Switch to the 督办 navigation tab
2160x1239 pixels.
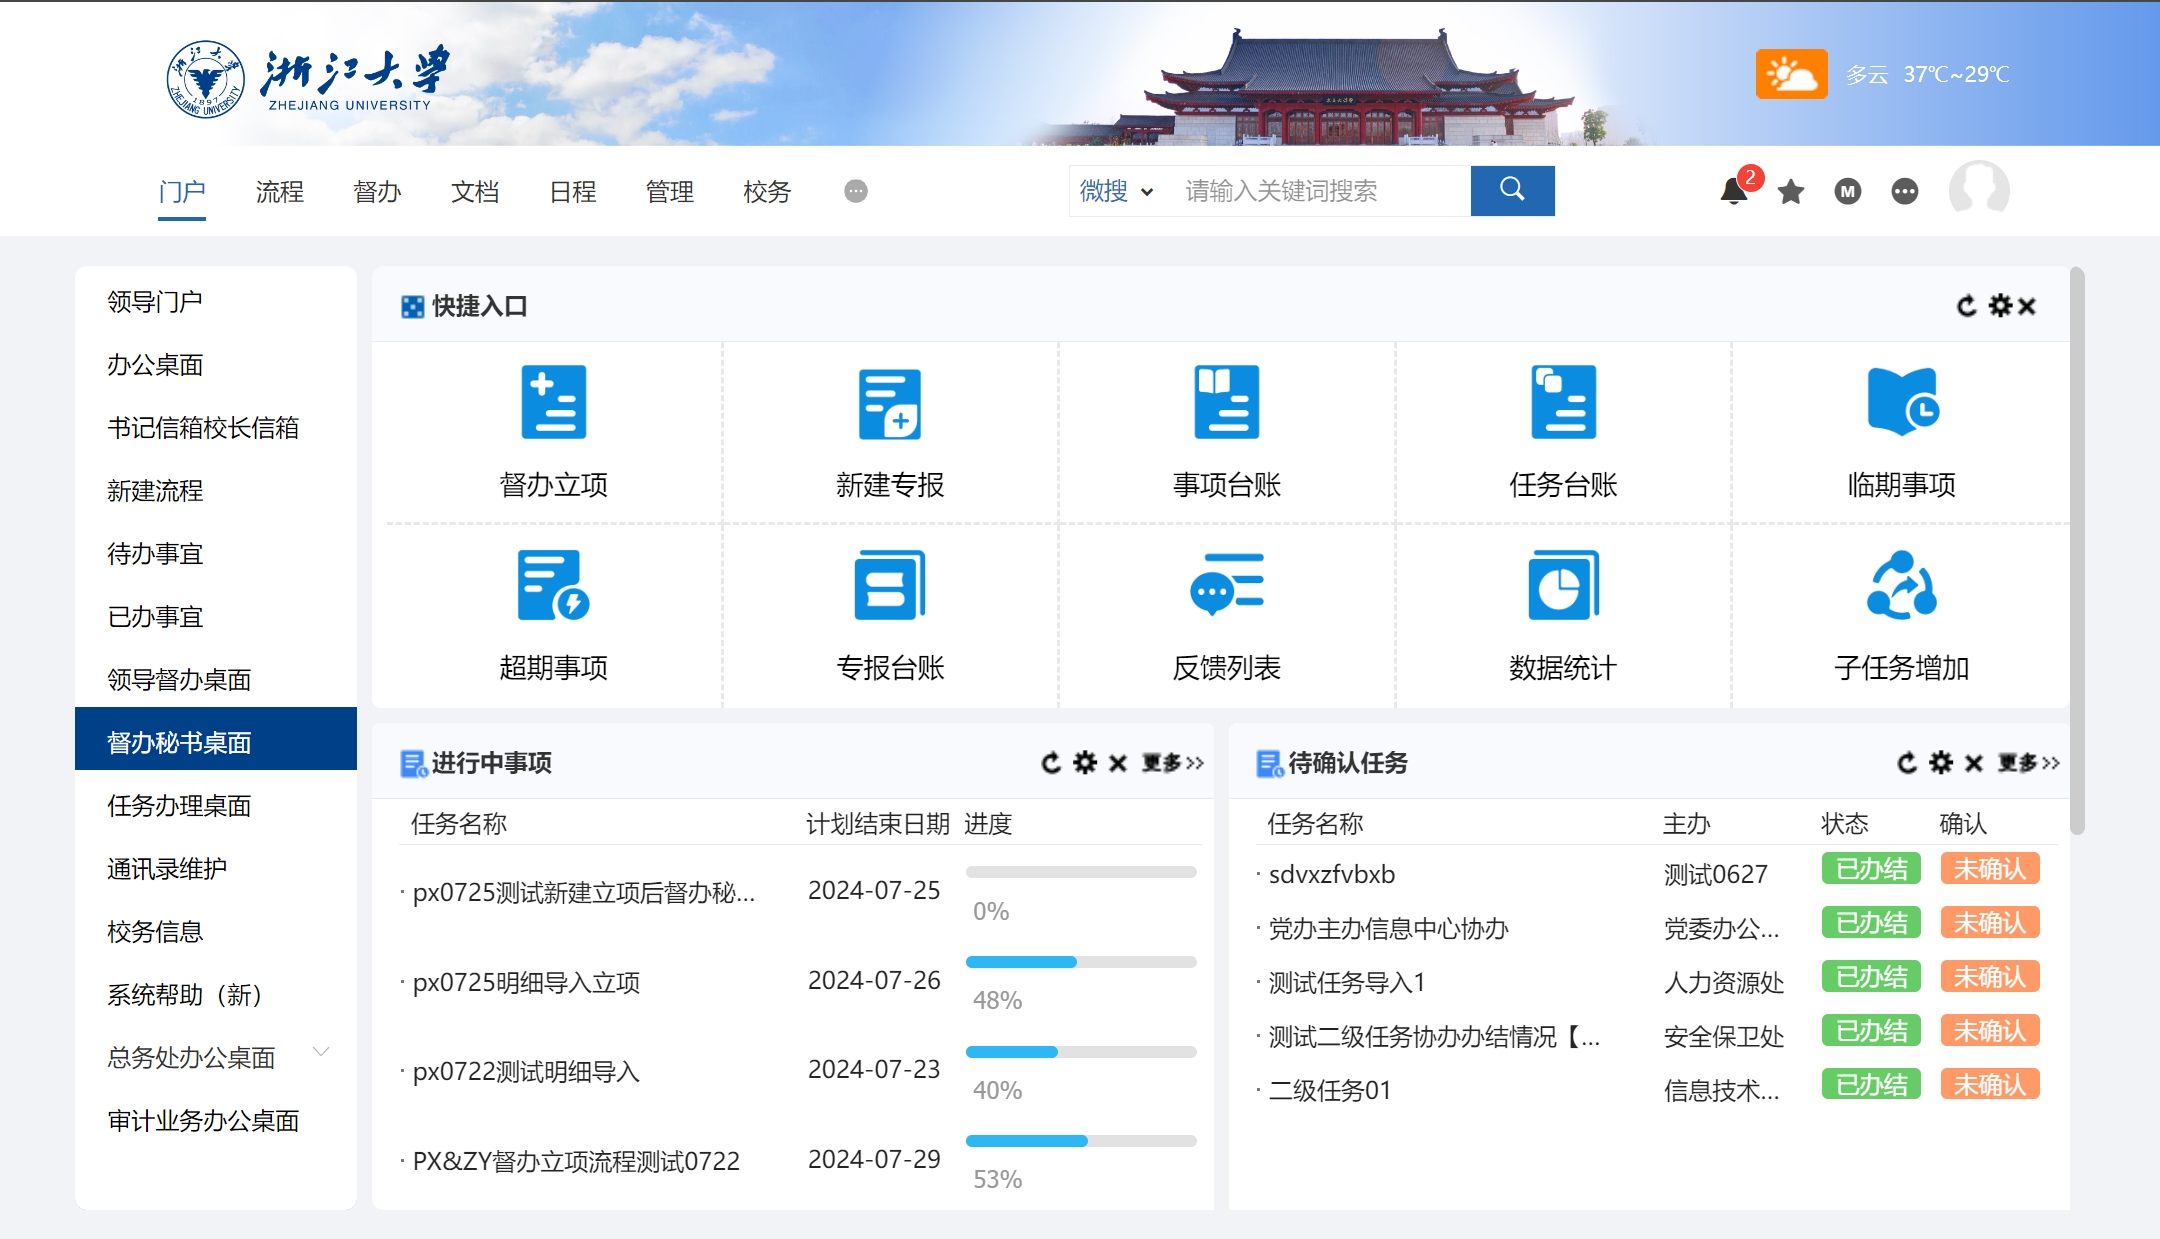tap(377, 191)
